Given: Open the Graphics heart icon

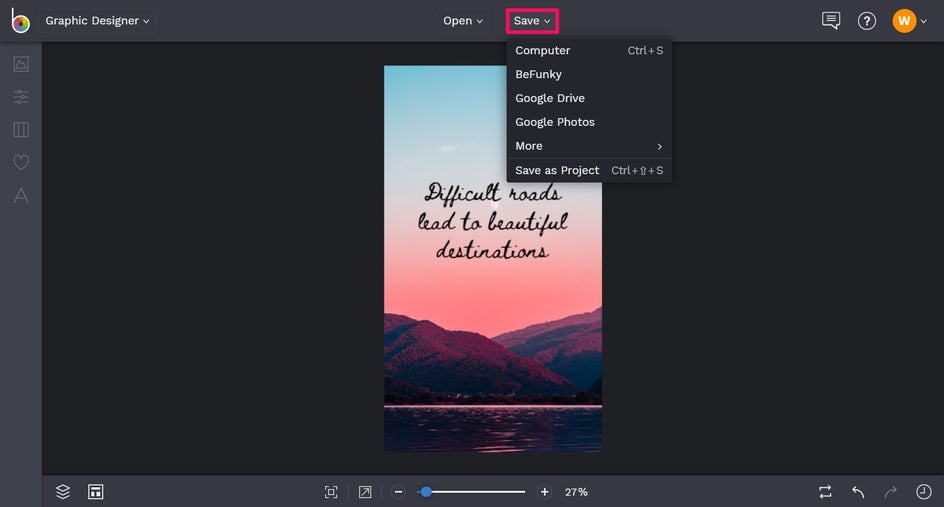Looking at the screenshot, I should coord(21,162).
